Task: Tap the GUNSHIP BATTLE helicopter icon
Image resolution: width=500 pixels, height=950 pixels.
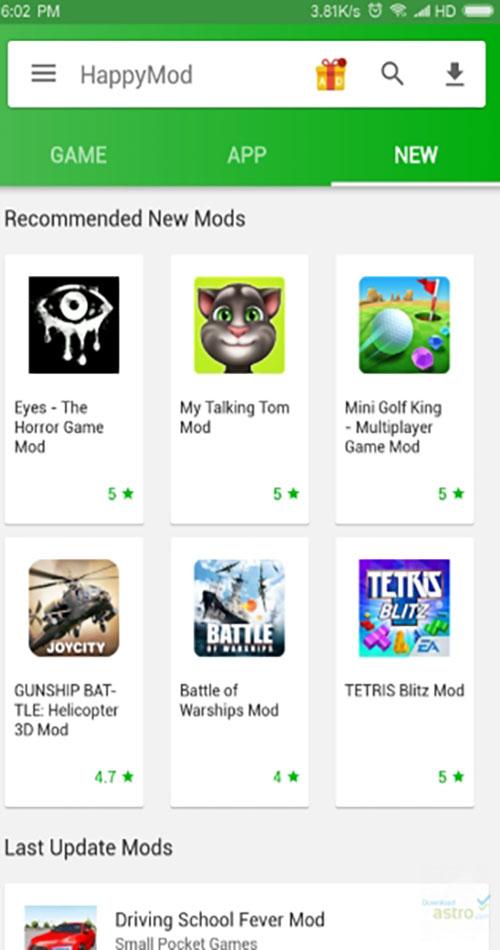Action: [74, 608]
